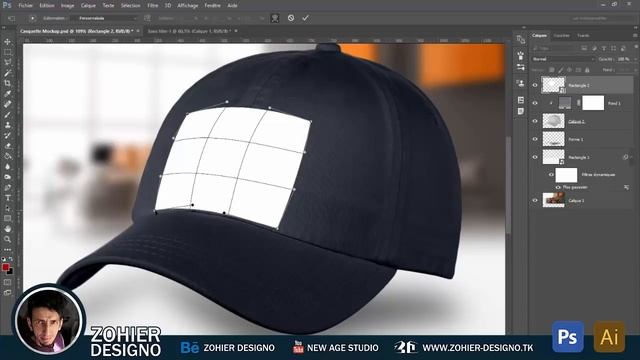Open the Opacité value dropdown
The height and width of the screenshot is (360, 640).
pos(635,59)
